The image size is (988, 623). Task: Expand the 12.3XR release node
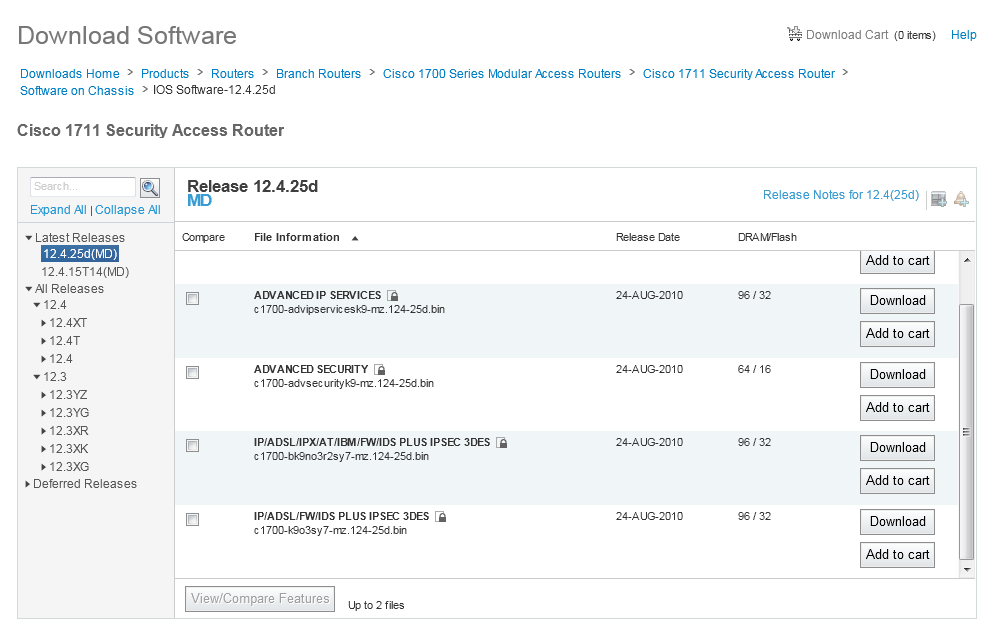(x=43, y=432)
